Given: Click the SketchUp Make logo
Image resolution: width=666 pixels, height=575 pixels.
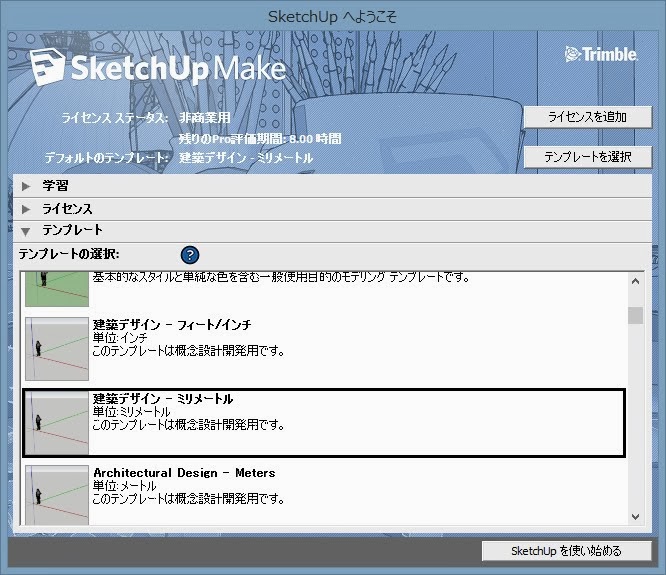Looking at the screenshot, I should (158, 67).
